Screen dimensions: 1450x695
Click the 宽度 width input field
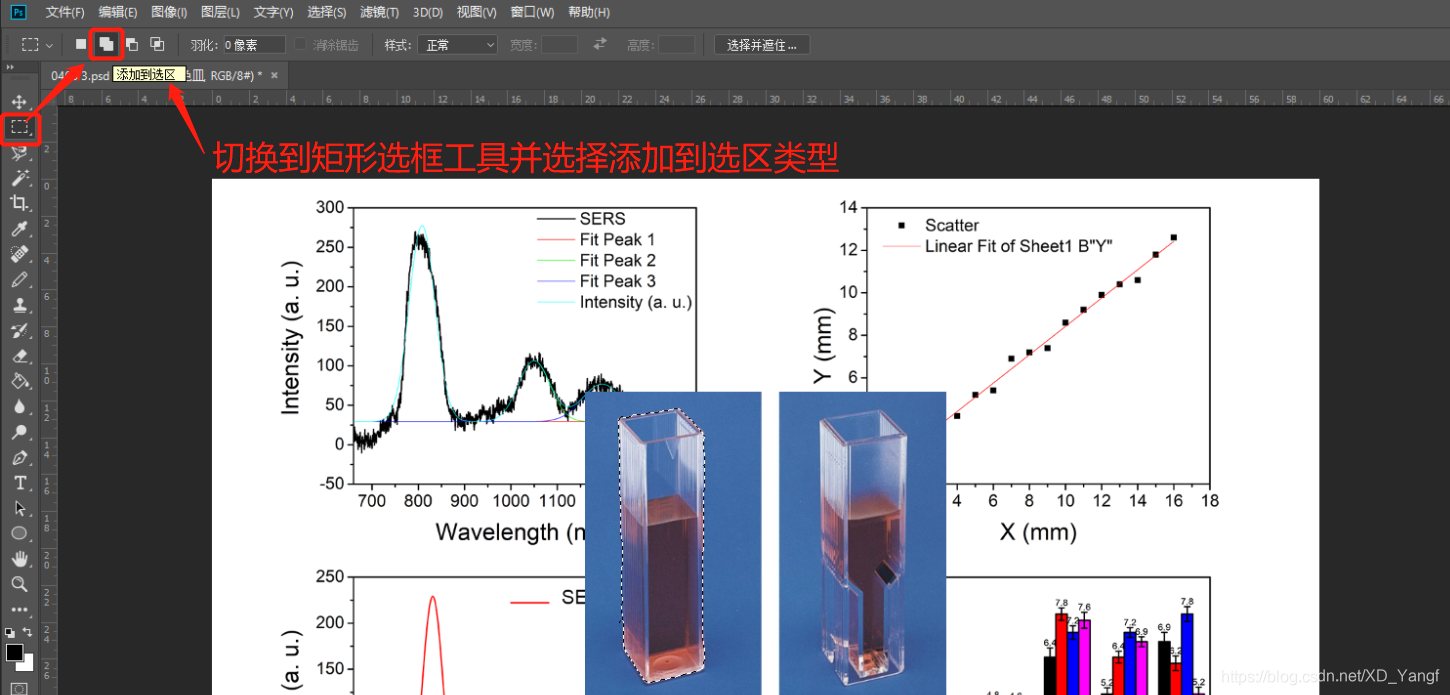(x=560, y=45)
